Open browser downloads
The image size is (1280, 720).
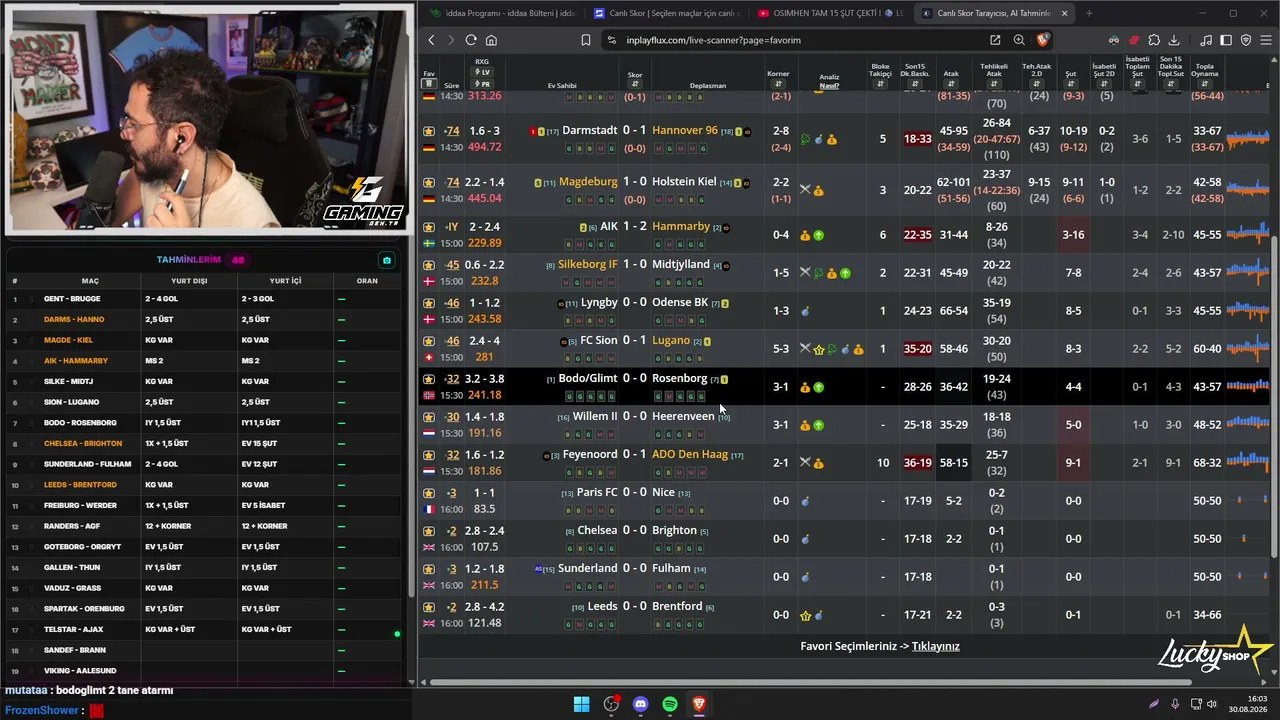(1174, 40)
